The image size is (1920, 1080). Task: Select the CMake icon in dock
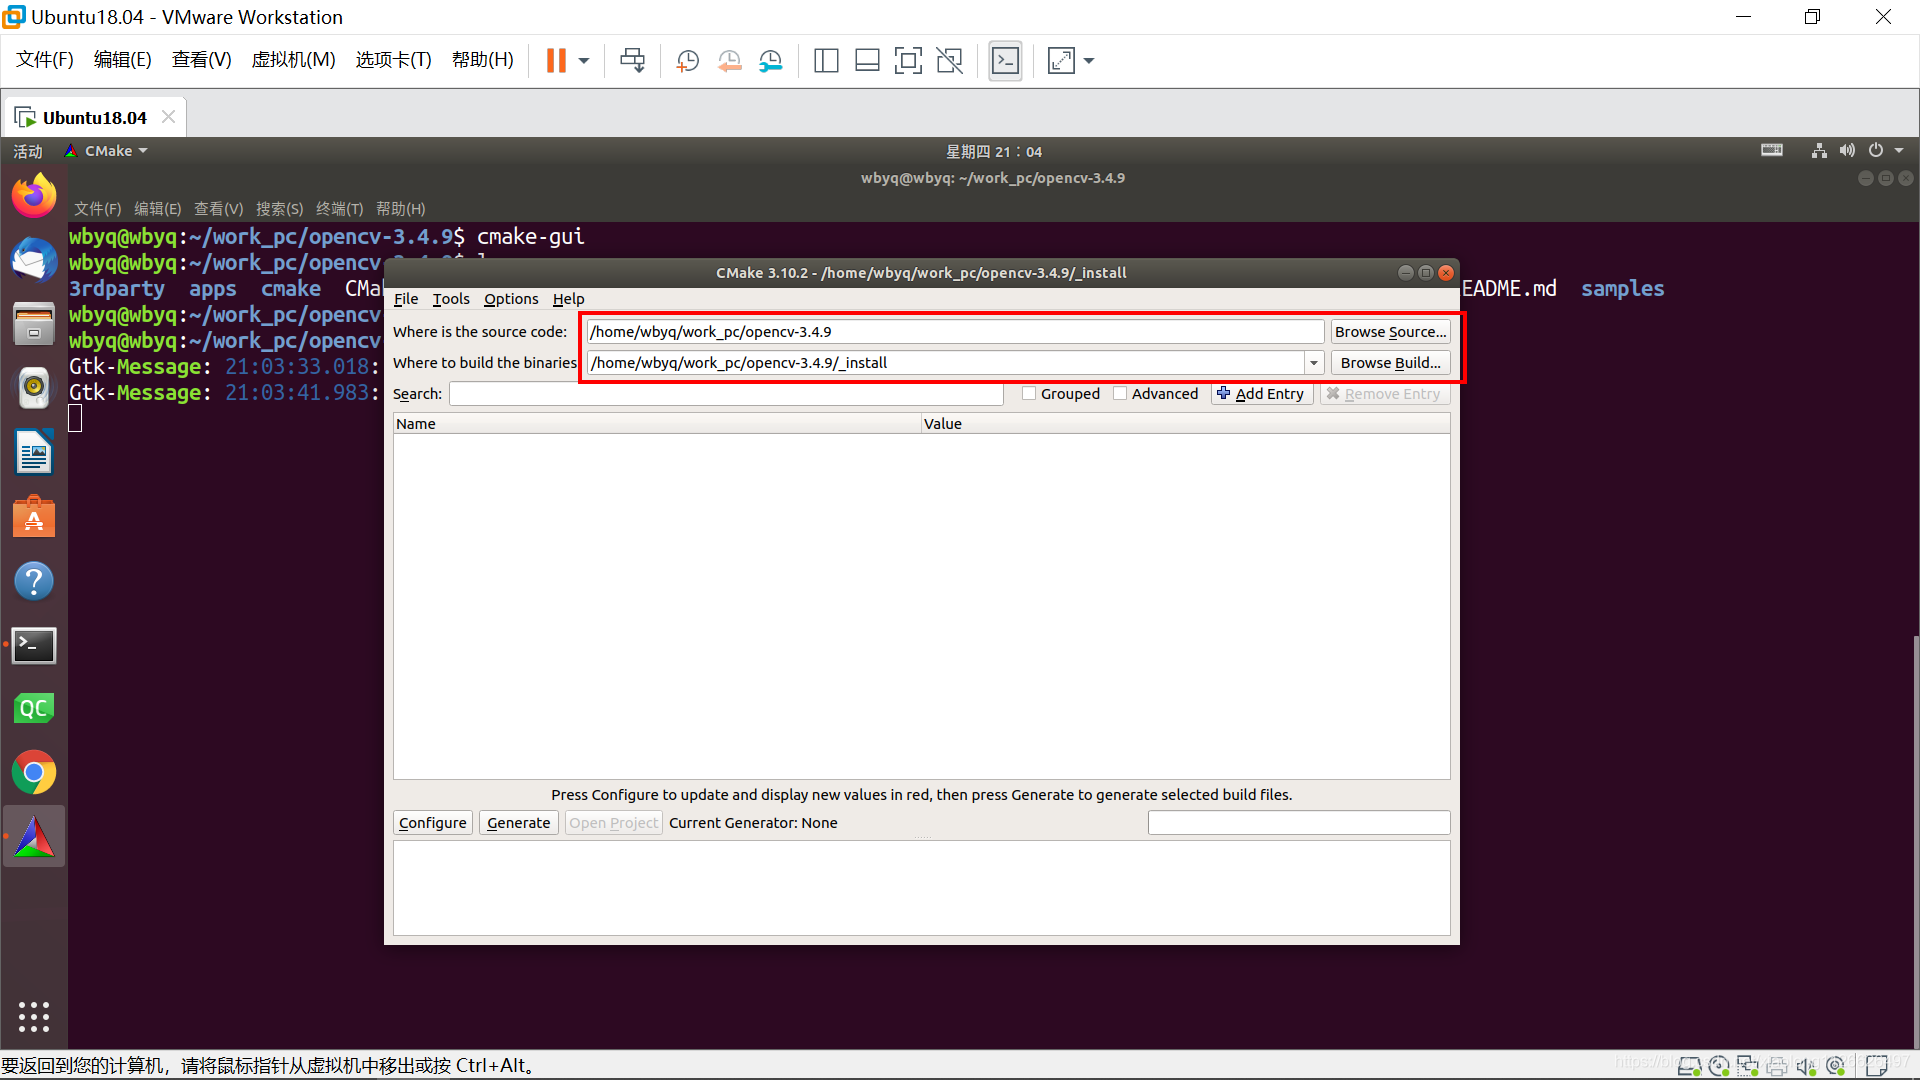coord(34,837)
